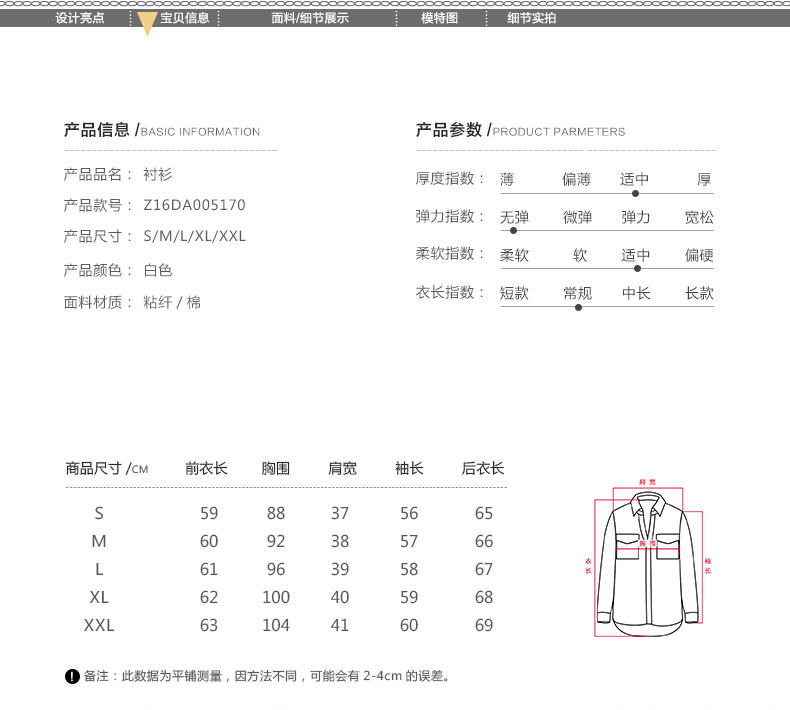Click the yellow triangle marker under 宝贝信息
Screen dimensions: 790x710
coord(147,27)
